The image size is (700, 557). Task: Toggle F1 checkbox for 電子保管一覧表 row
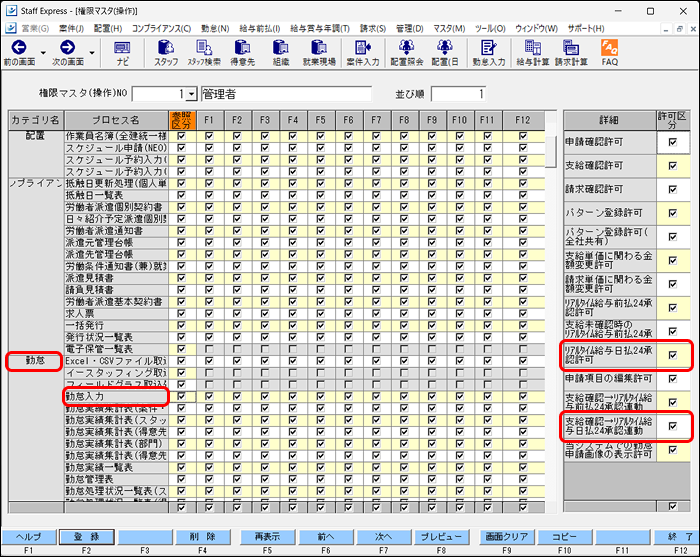pos(209,349)
